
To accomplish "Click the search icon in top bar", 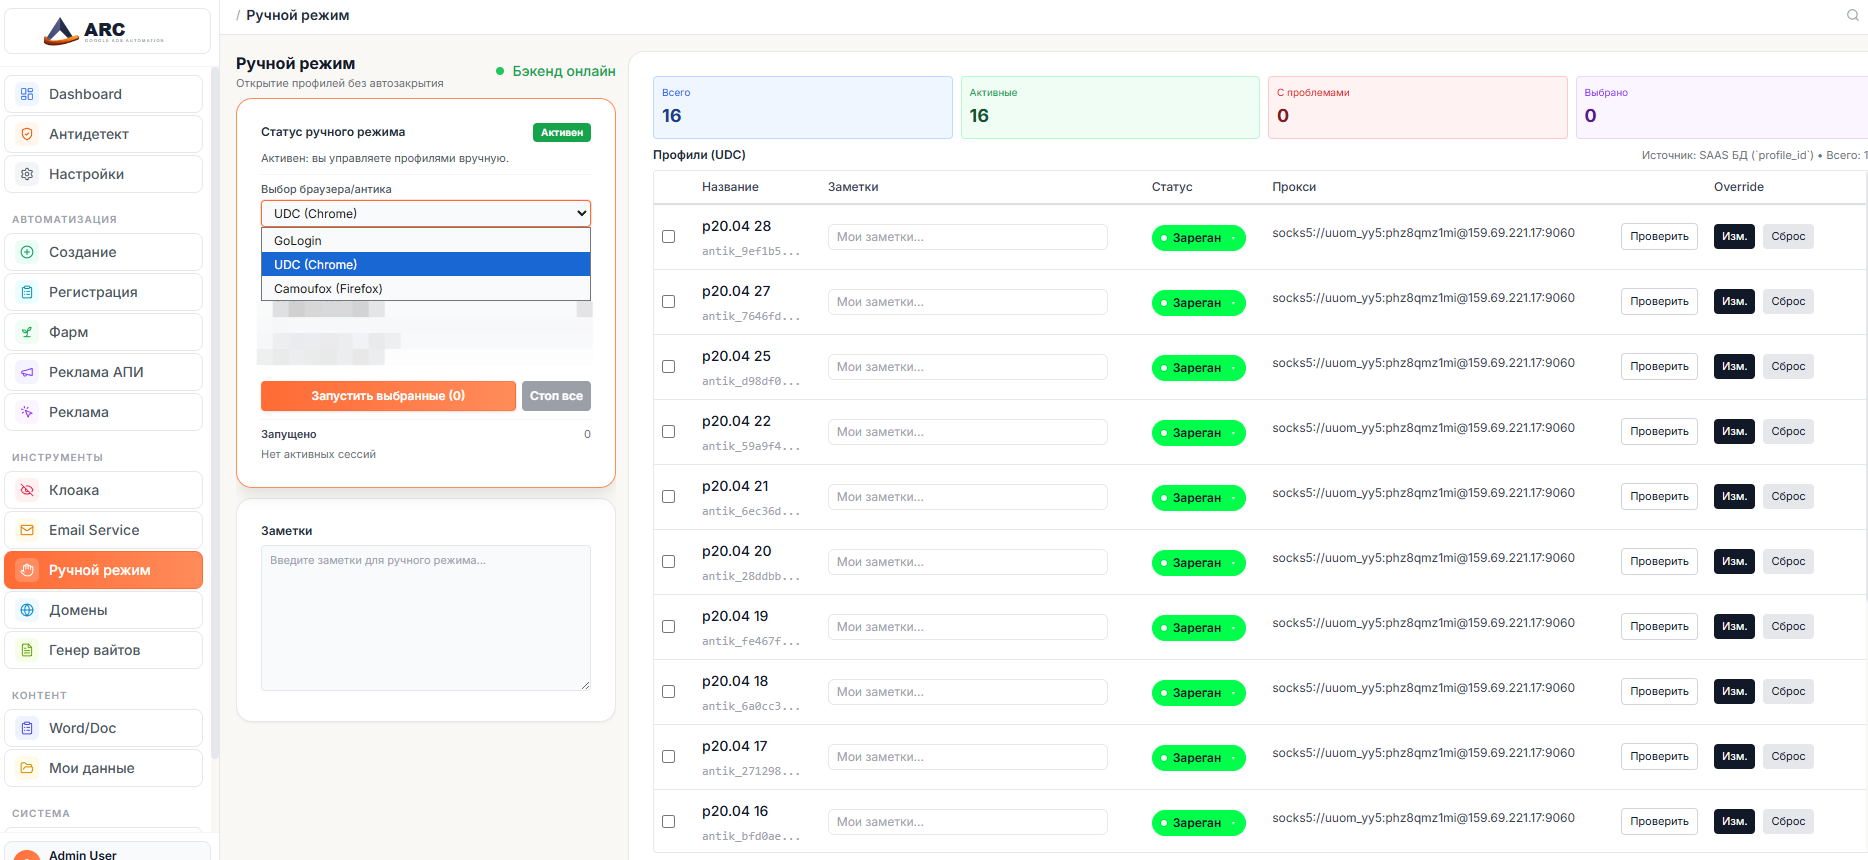I will click(1852, 15).
